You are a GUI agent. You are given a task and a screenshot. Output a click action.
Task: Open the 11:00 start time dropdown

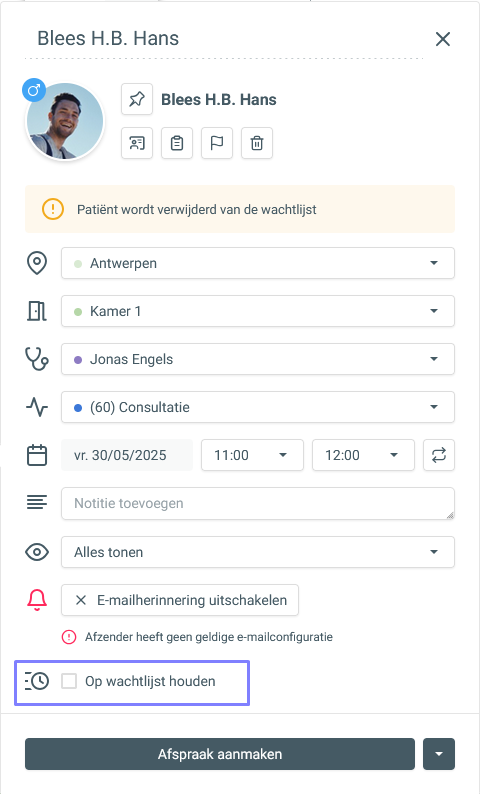(252, 455)
